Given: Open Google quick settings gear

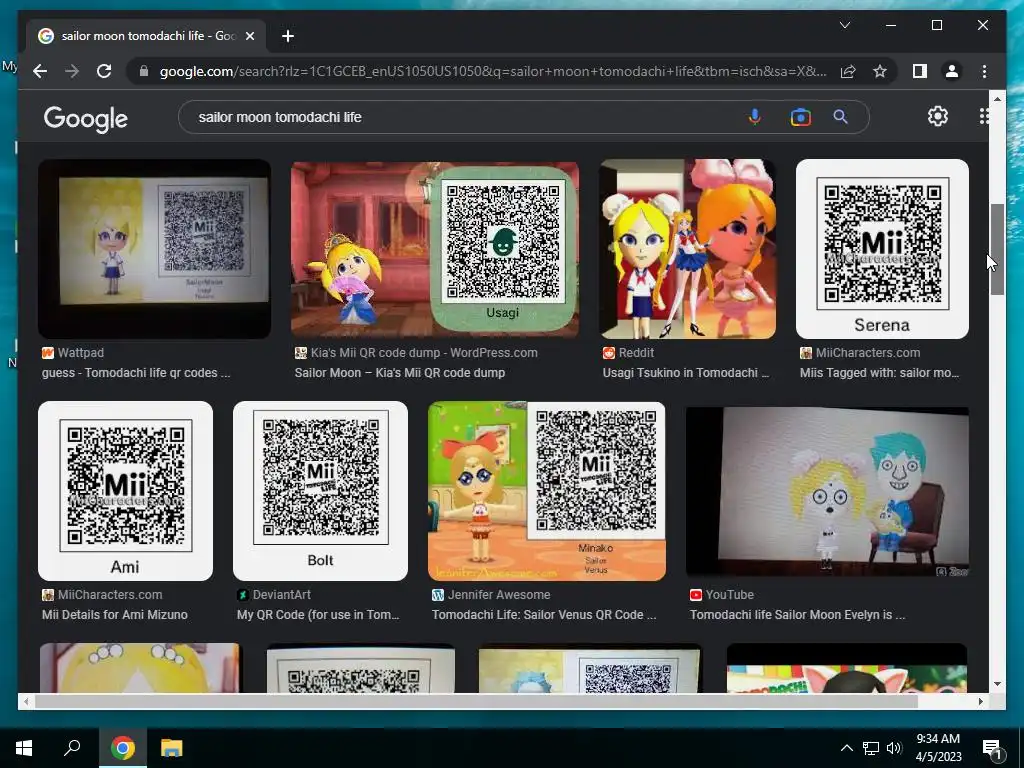Looking at the screenshot, I should 938,116.
